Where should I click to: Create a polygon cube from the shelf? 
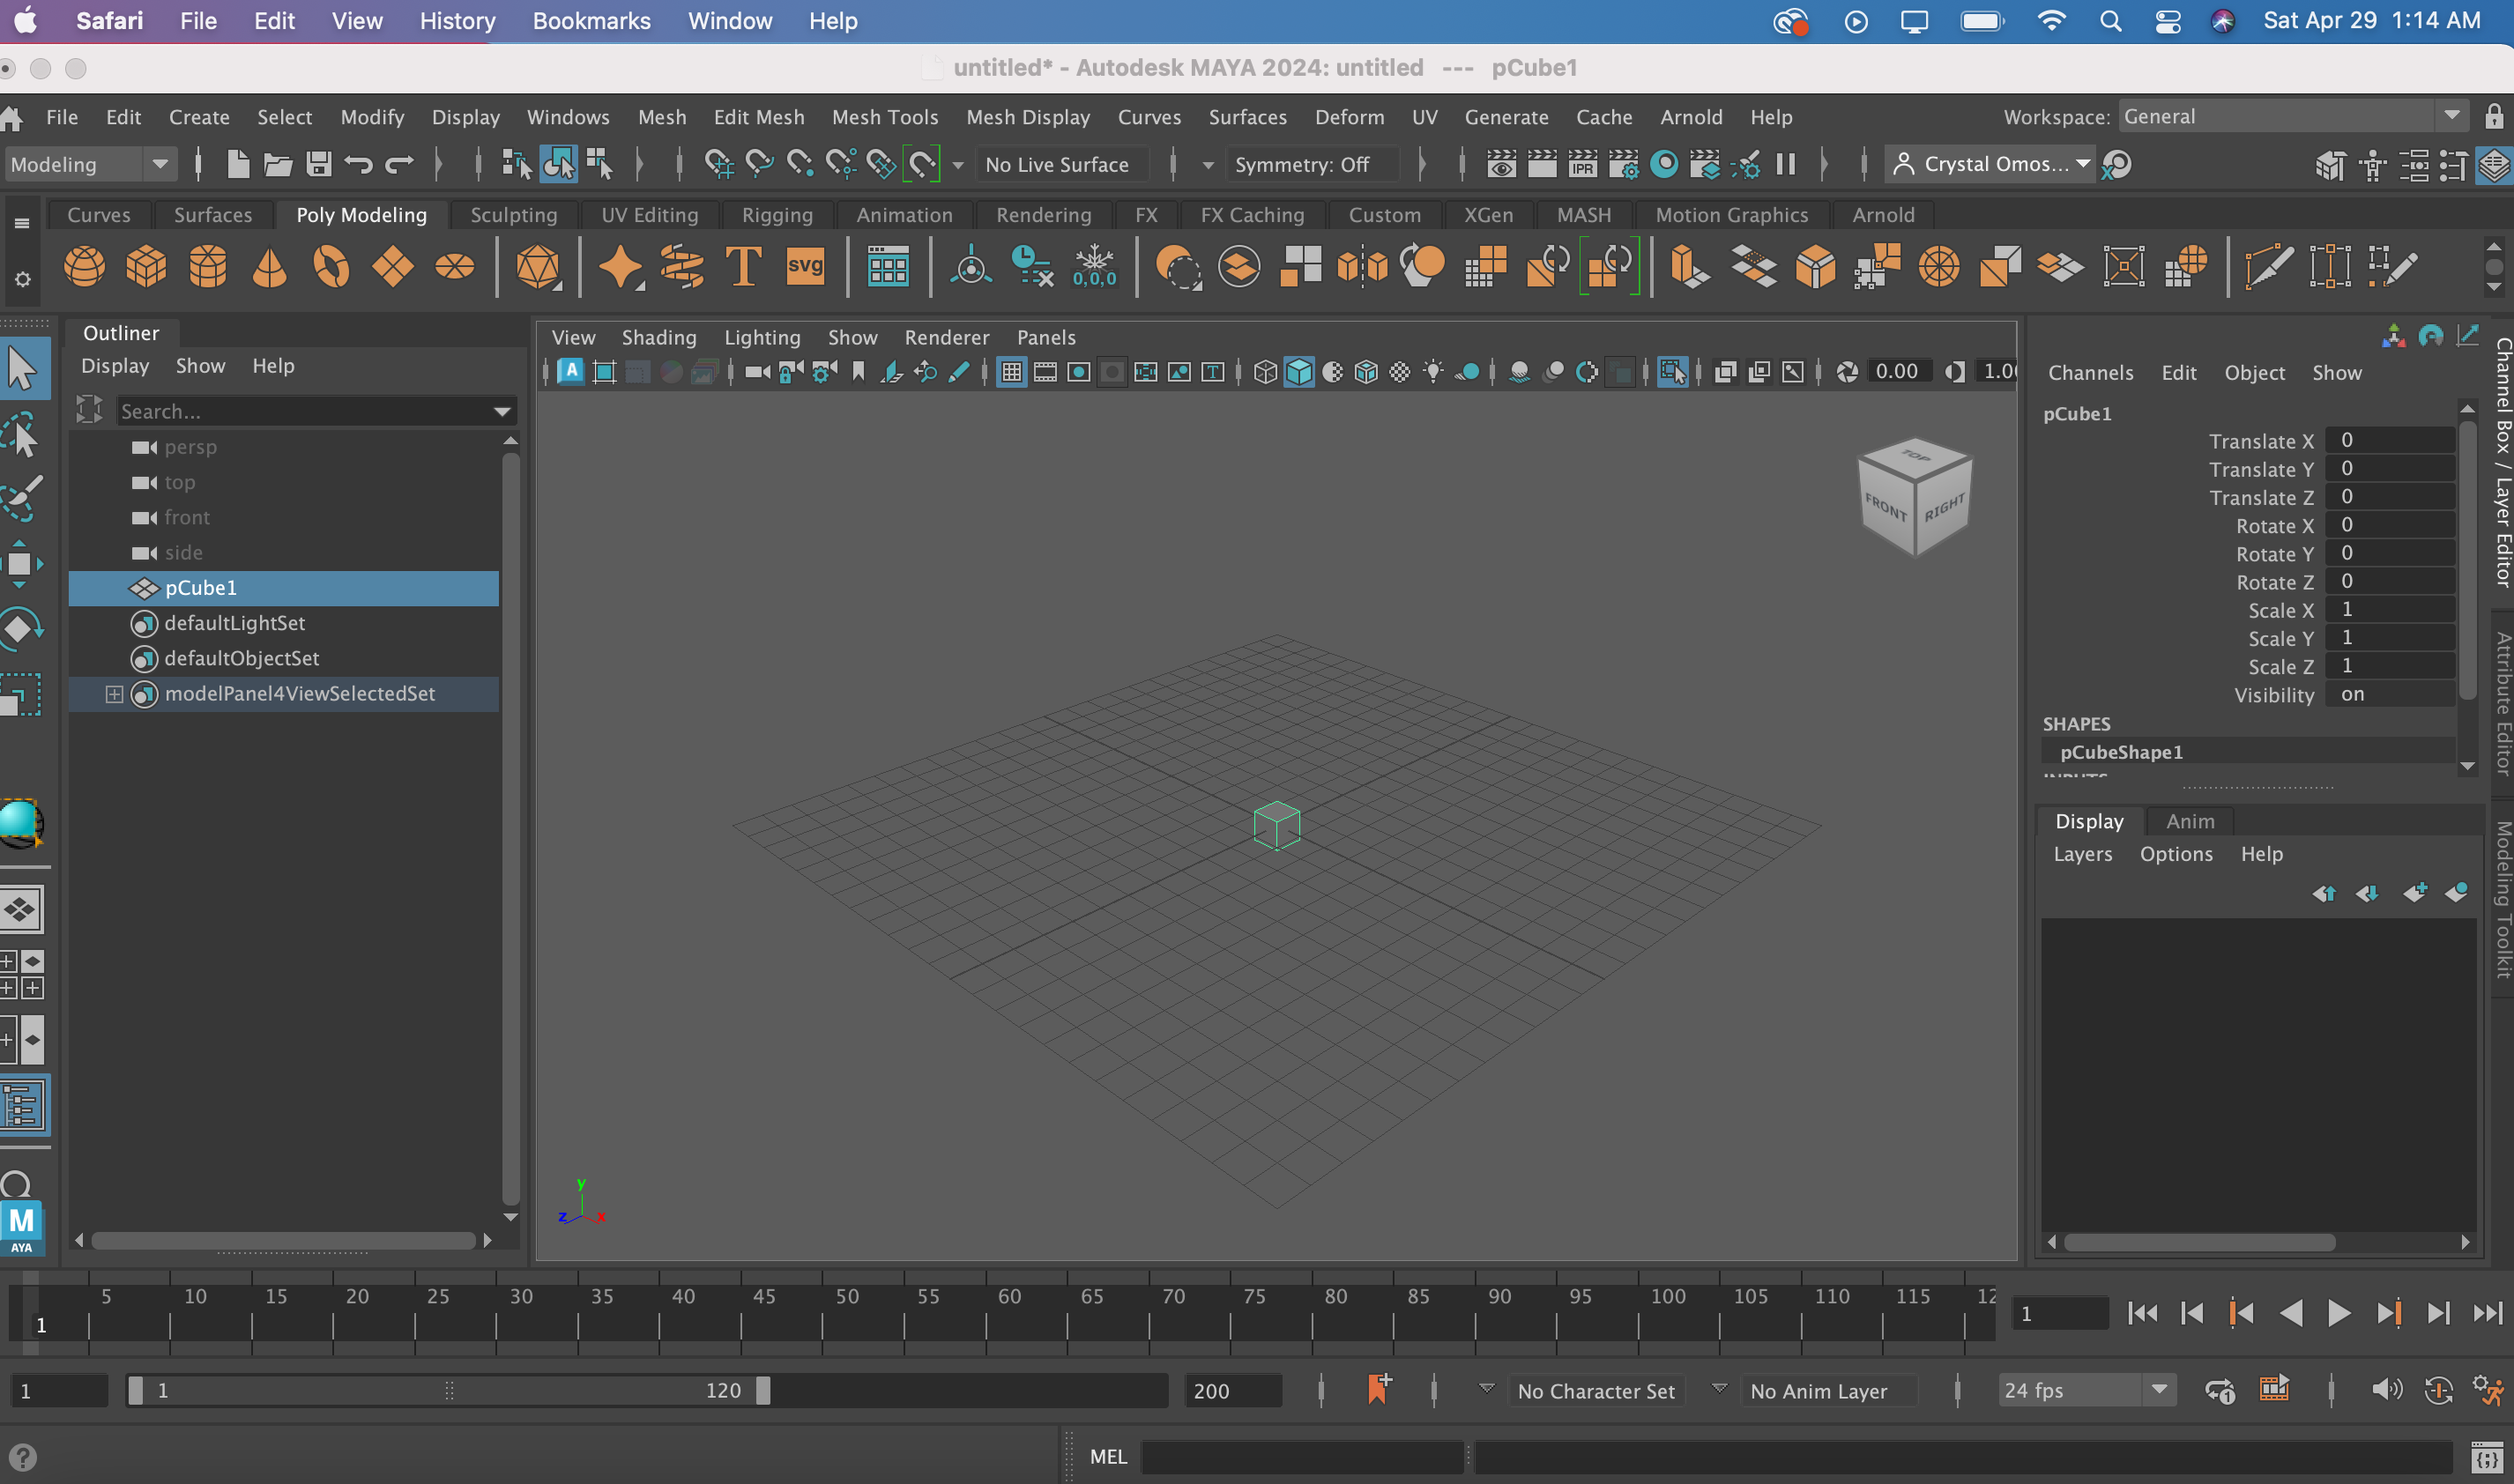tap(146, 267)
